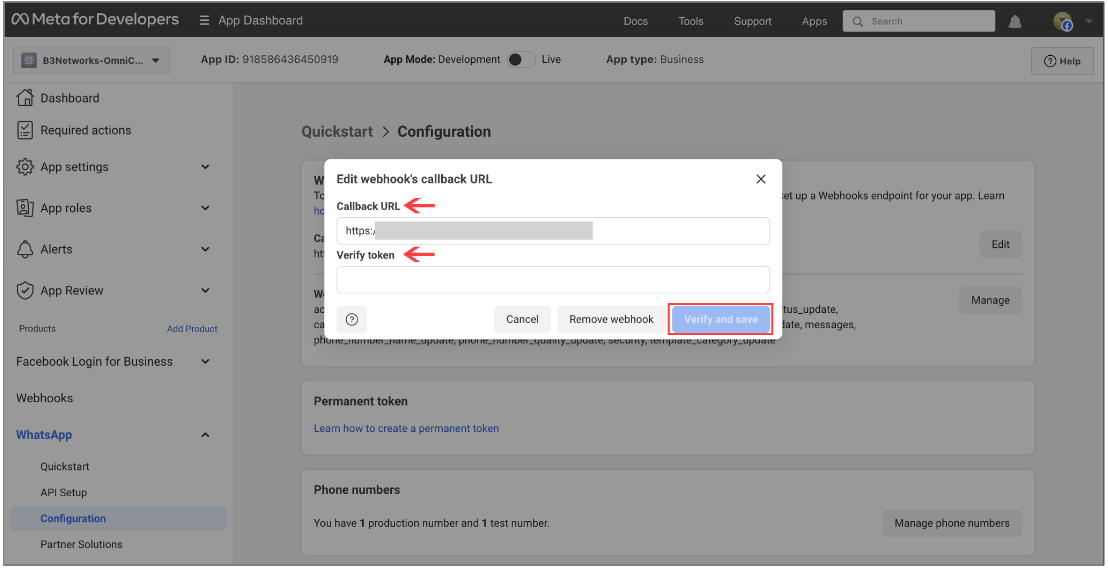The image size is (1108, 568).
Task: Click the Callback URL input field
Action: 553,231
